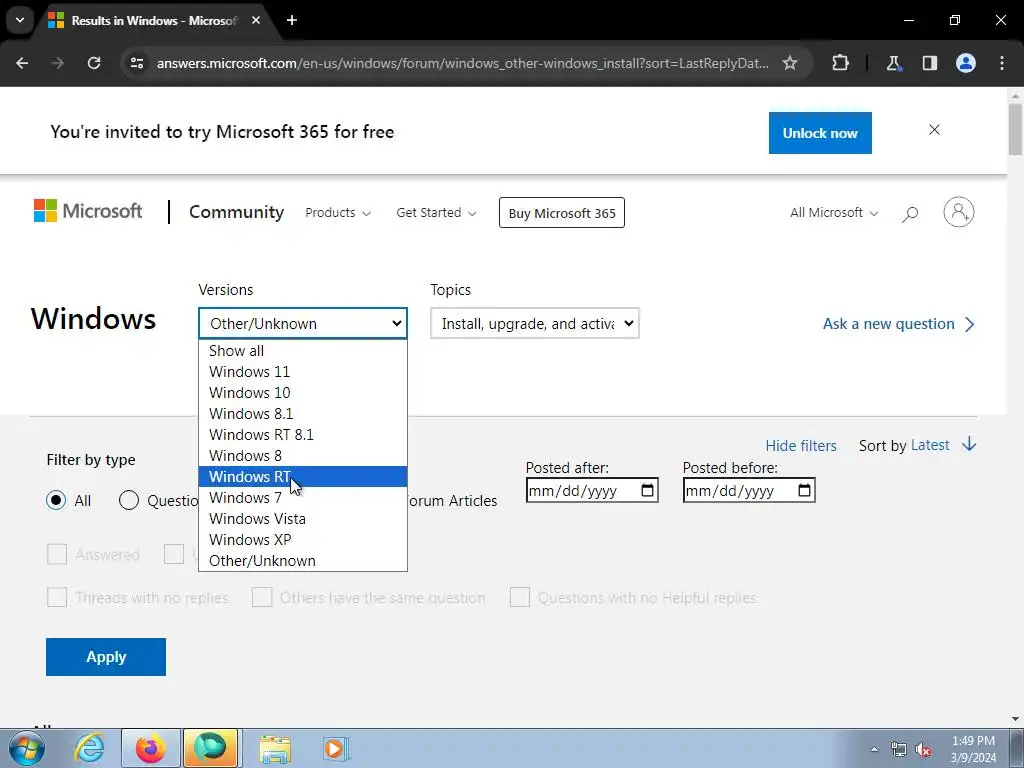Reload the current page
This screenshot has width=1024, height=768.
coord(94,63)
